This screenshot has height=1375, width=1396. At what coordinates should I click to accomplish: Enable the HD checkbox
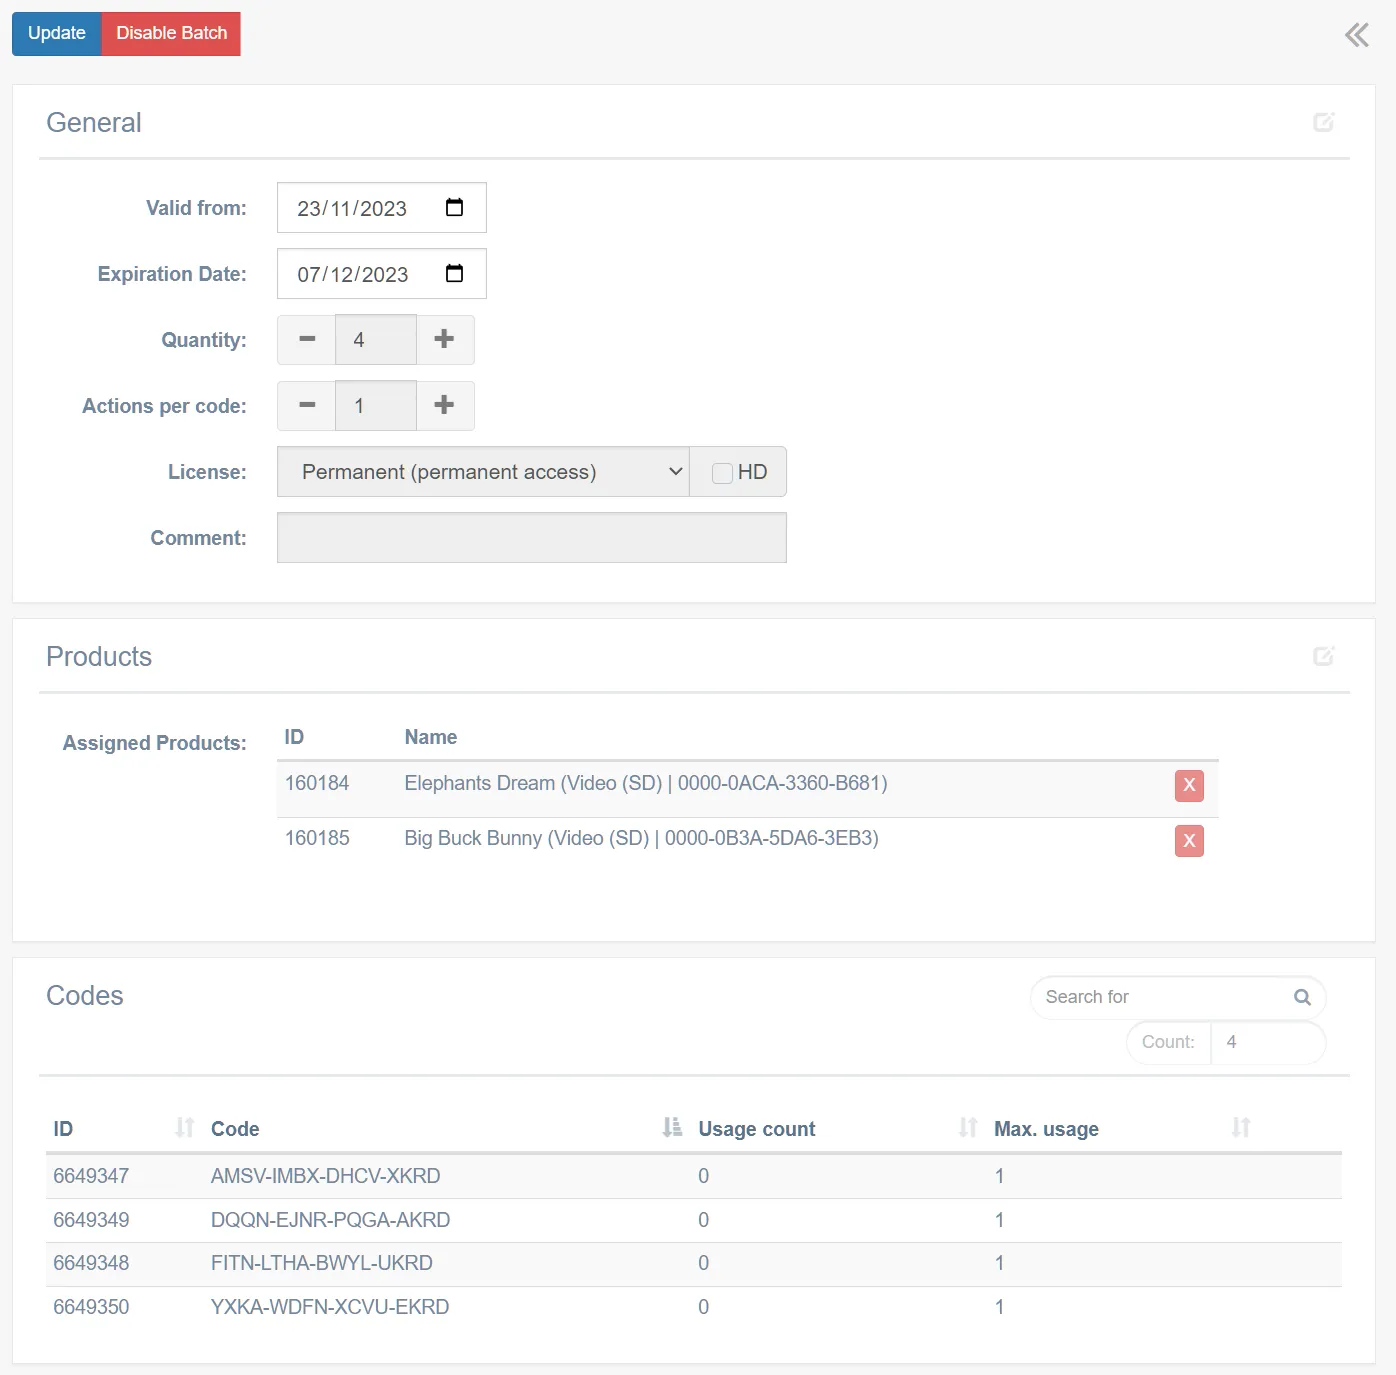[722, 473]
